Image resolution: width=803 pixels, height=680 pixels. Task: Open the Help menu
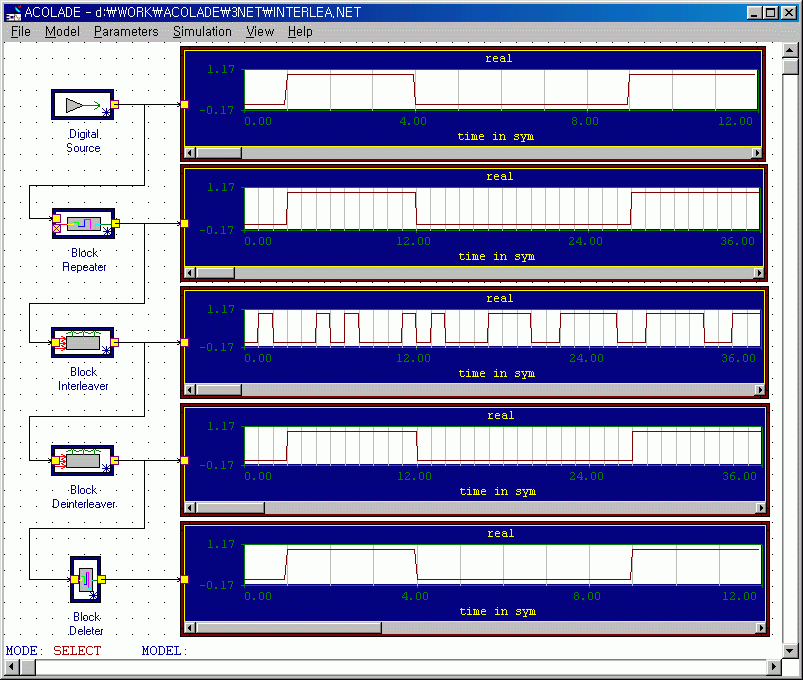tap(300, 32)
